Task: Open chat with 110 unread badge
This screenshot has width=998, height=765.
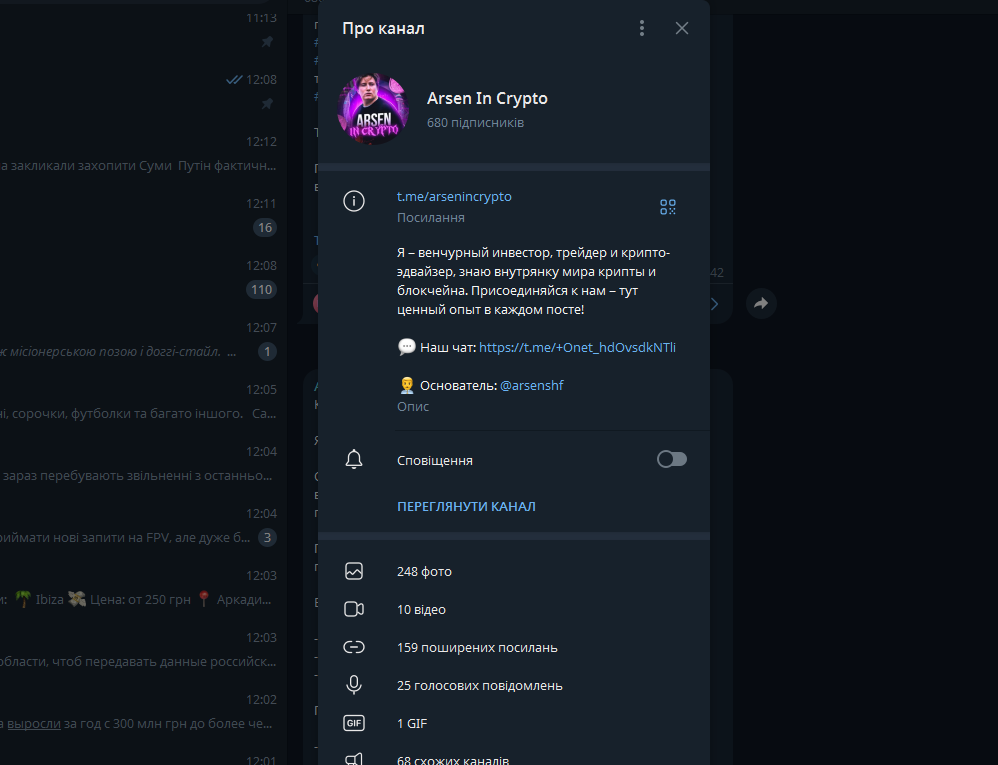Action: click(x=143, y=277)
